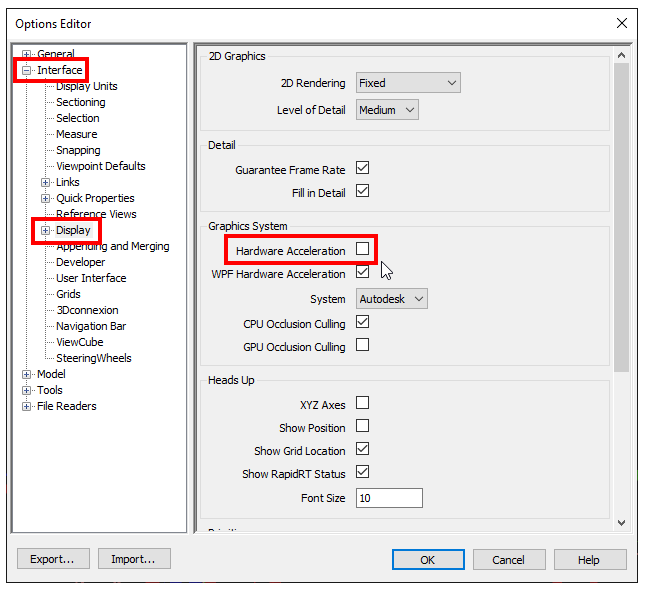Select the SteeringWheels tree item

click(94, 358)
